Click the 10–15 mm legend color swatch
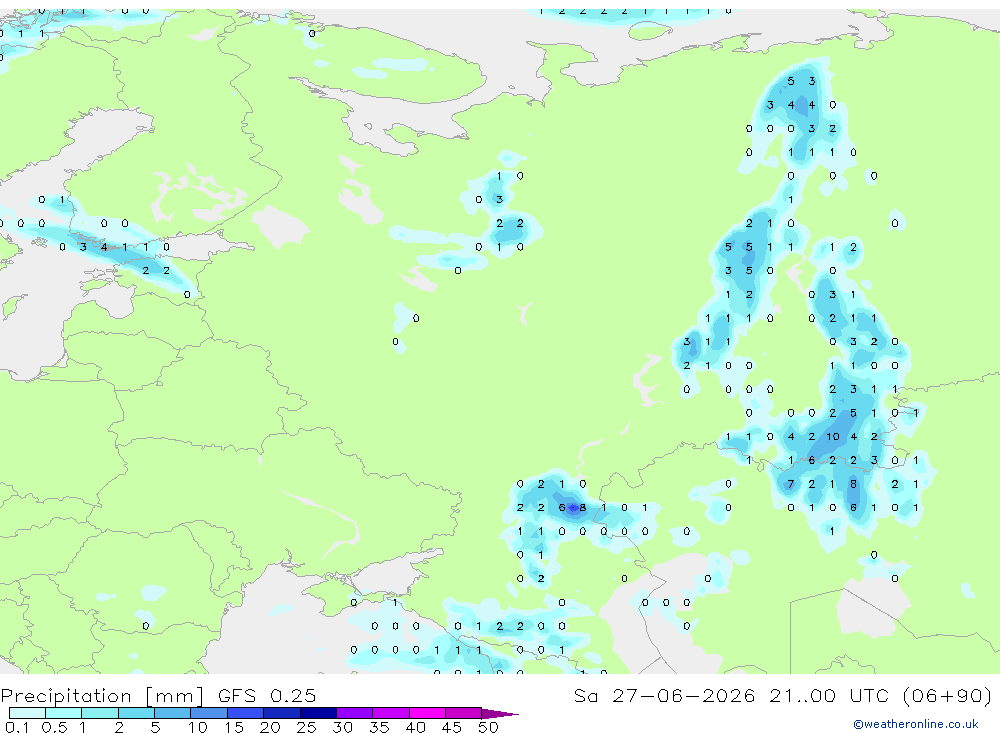This screenshot has width=1000, height=733. (209, 713)
